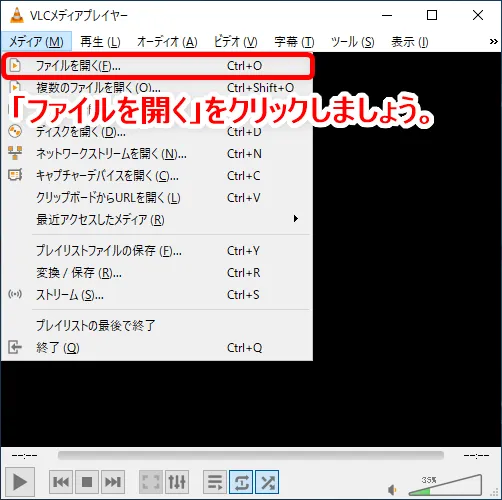Click the VLC cone title icon

tap(17, 15)
